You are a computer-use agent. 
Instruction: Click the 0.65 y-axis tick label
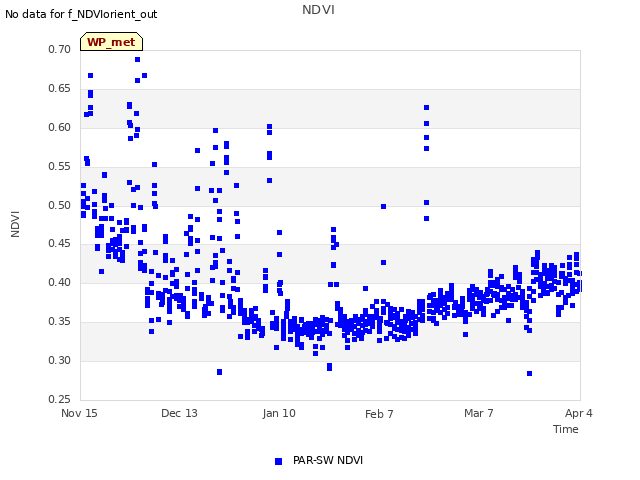click(60, 89)
